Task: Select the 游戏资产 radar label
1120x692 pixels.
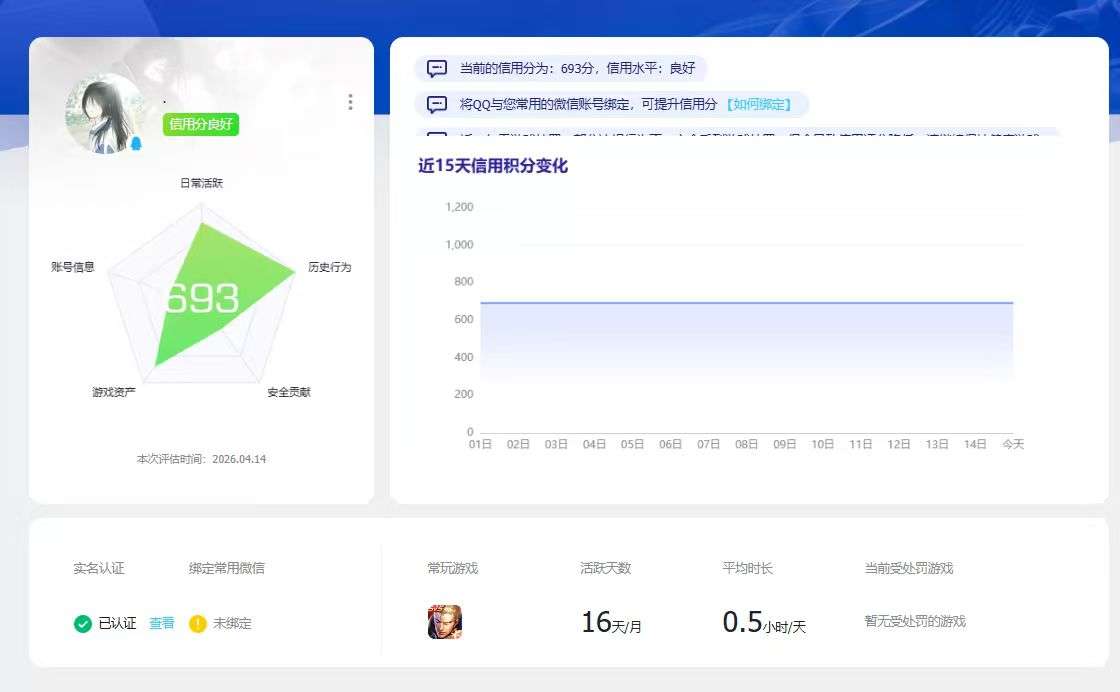Action: tap(114, 392)
